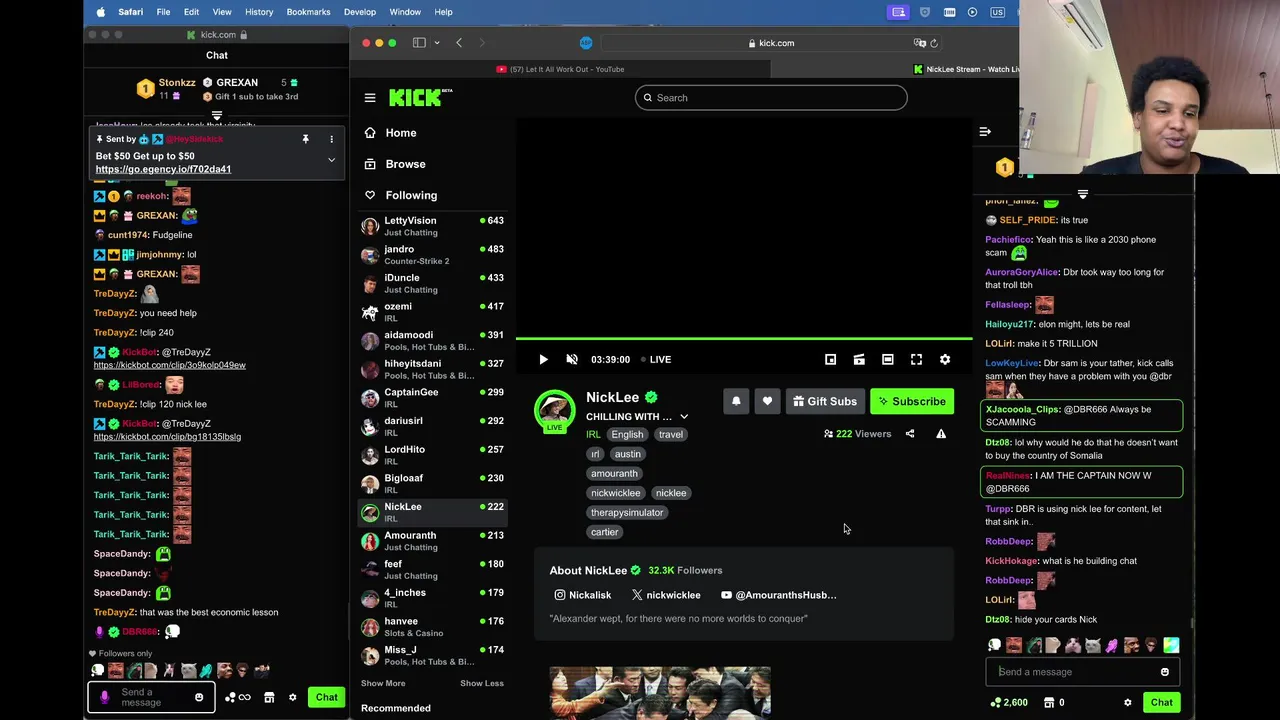Select the travel tag
This screenshot has height=720, width=1280.
click(x=671, y=435)
